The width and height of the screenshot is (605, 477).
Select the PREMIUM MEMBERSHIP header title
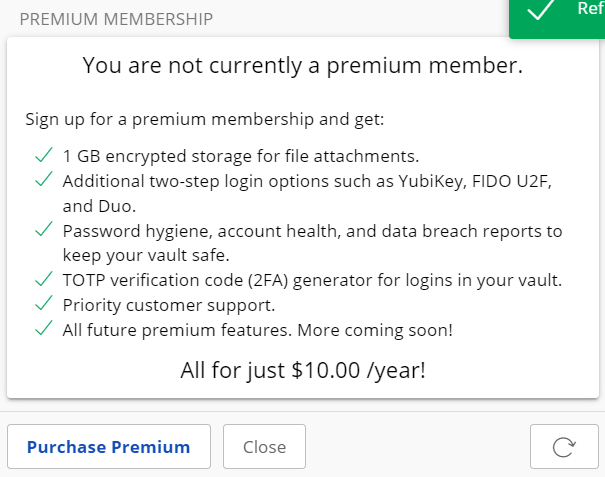116,19
